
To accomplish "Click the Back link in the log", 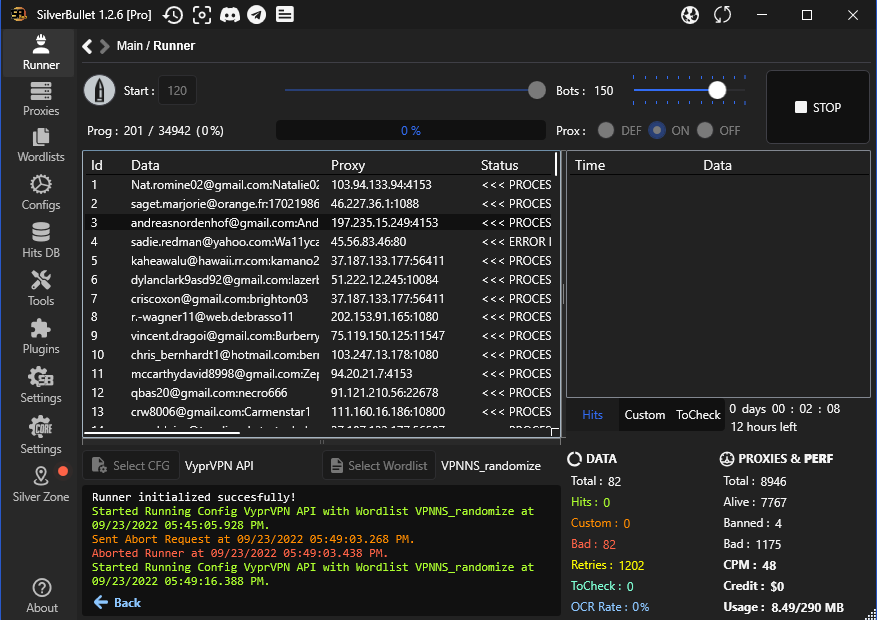I will click(x=117, y=603).
